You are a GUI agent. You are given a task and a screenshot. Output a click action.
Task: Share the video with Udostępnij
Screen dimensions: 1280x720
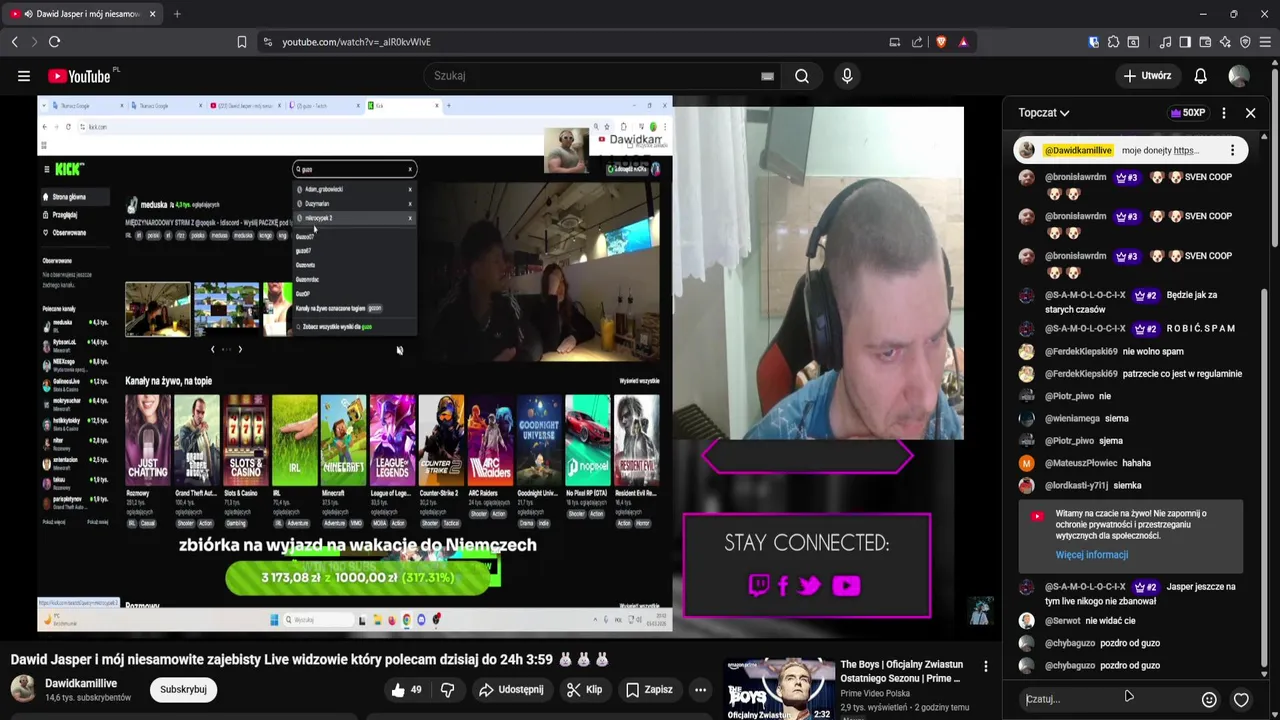[x=511, y=690]
